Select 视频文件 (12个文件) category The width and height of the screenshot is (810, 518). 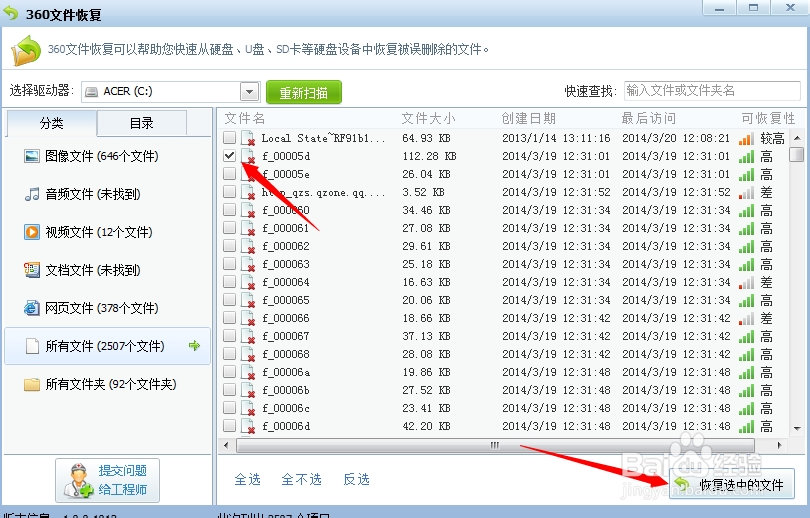[107, 232]
